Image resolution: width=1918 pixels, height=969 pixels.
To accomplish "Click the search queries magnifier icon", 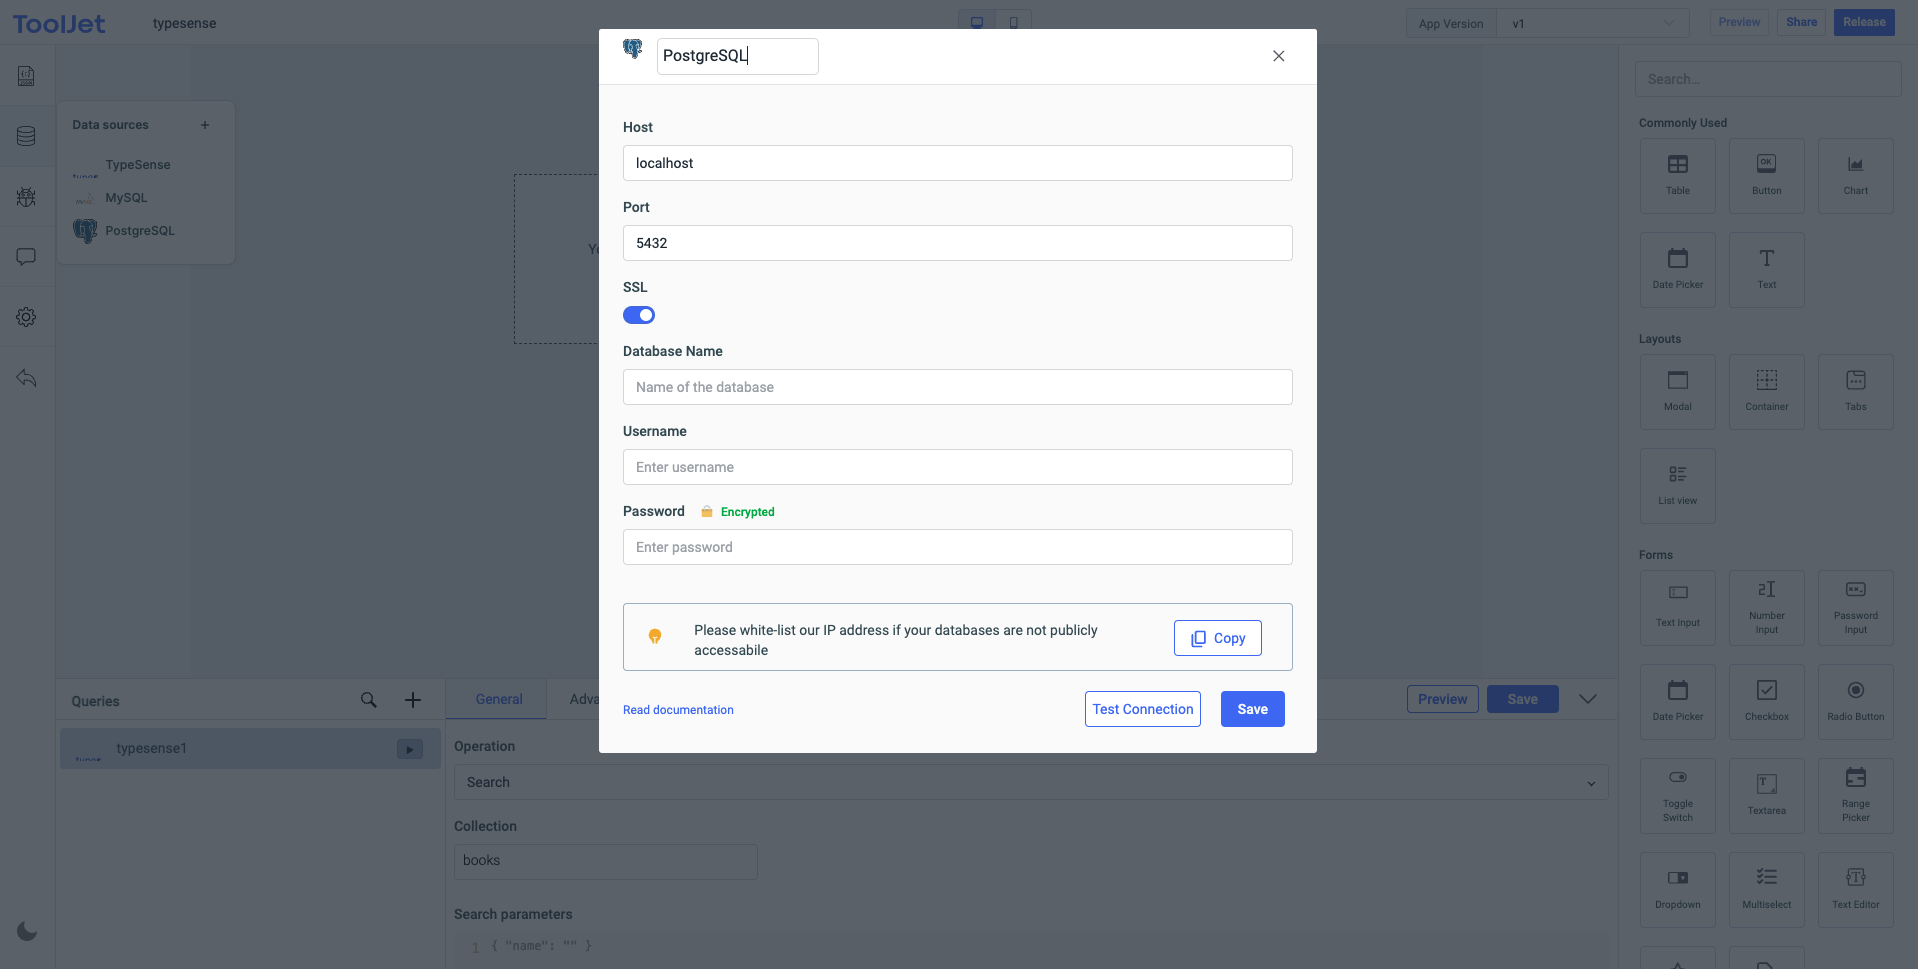I will pyautogui.click(x=369, y=700).
